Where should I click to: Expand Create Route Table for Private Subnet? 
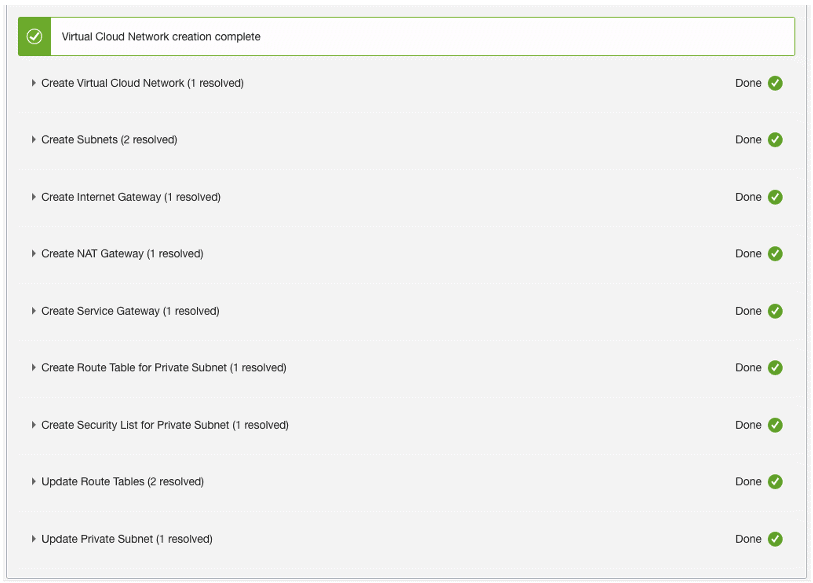click(34, 368)
